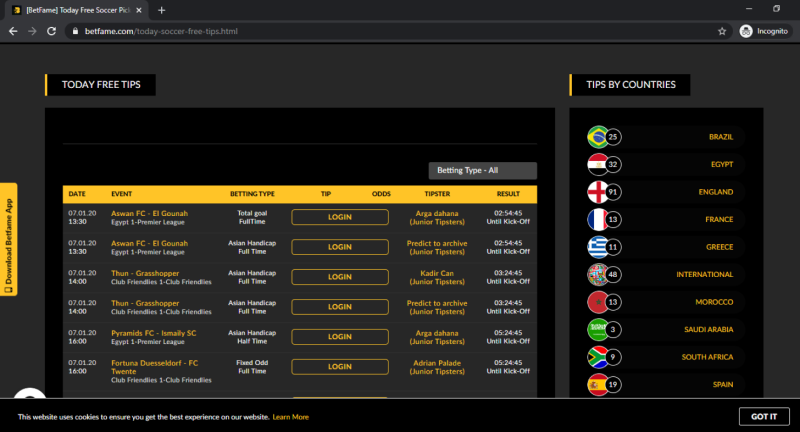Click the BETTING TYPE column header
The width and height of the screenshot is (800, 432).
point(252,194)
